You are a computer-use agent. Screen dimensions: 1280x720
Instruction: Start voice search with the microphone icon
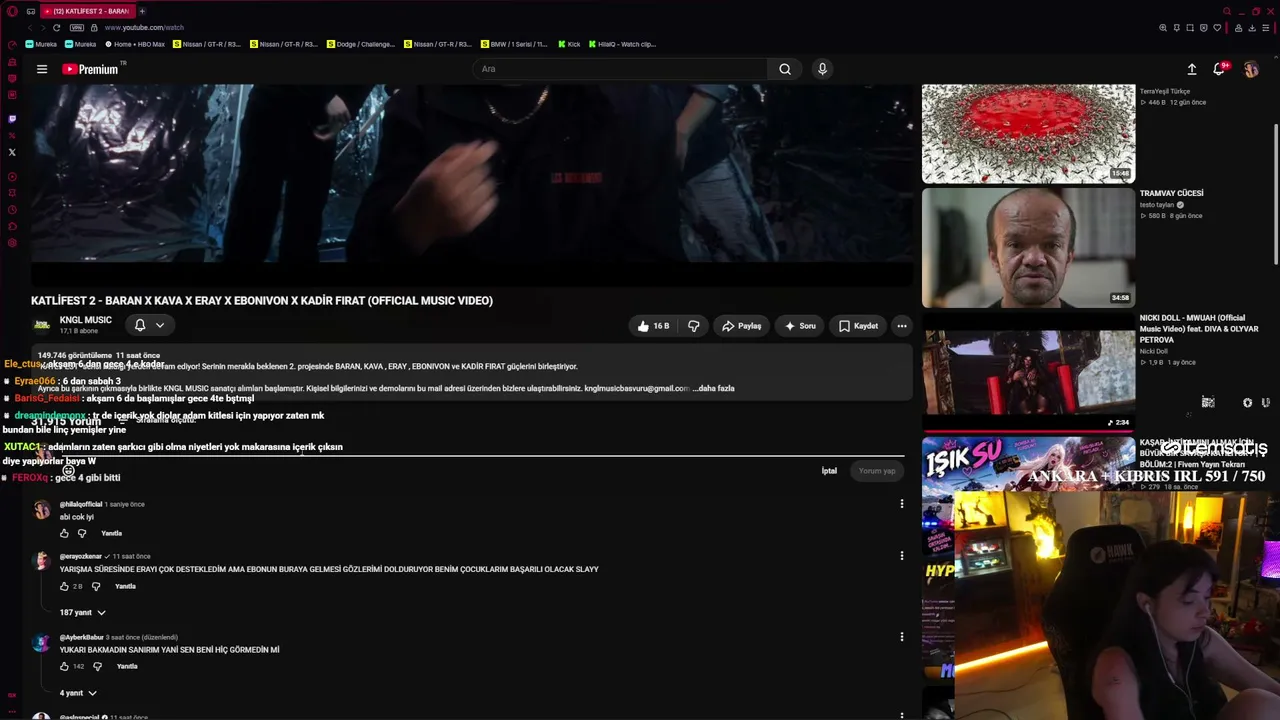click(x=822, y=69)
